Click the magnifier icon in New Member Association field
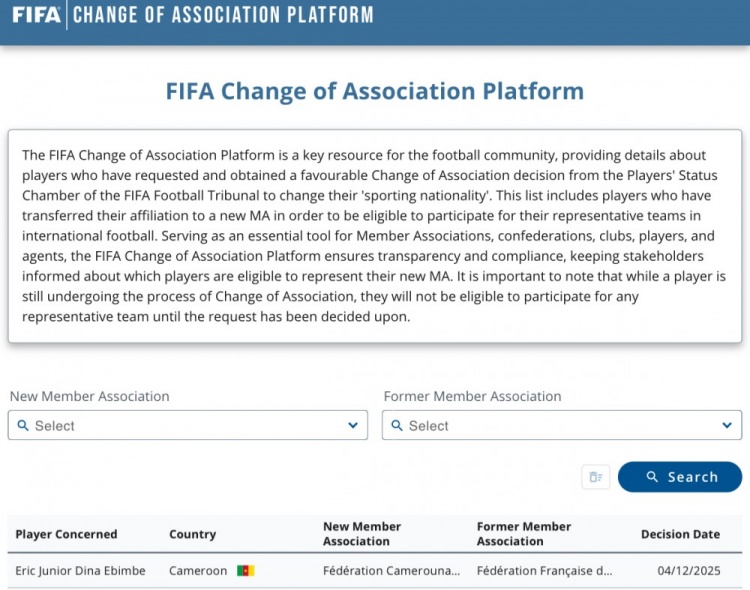This screenshot has height=590, width=750. 22,425
